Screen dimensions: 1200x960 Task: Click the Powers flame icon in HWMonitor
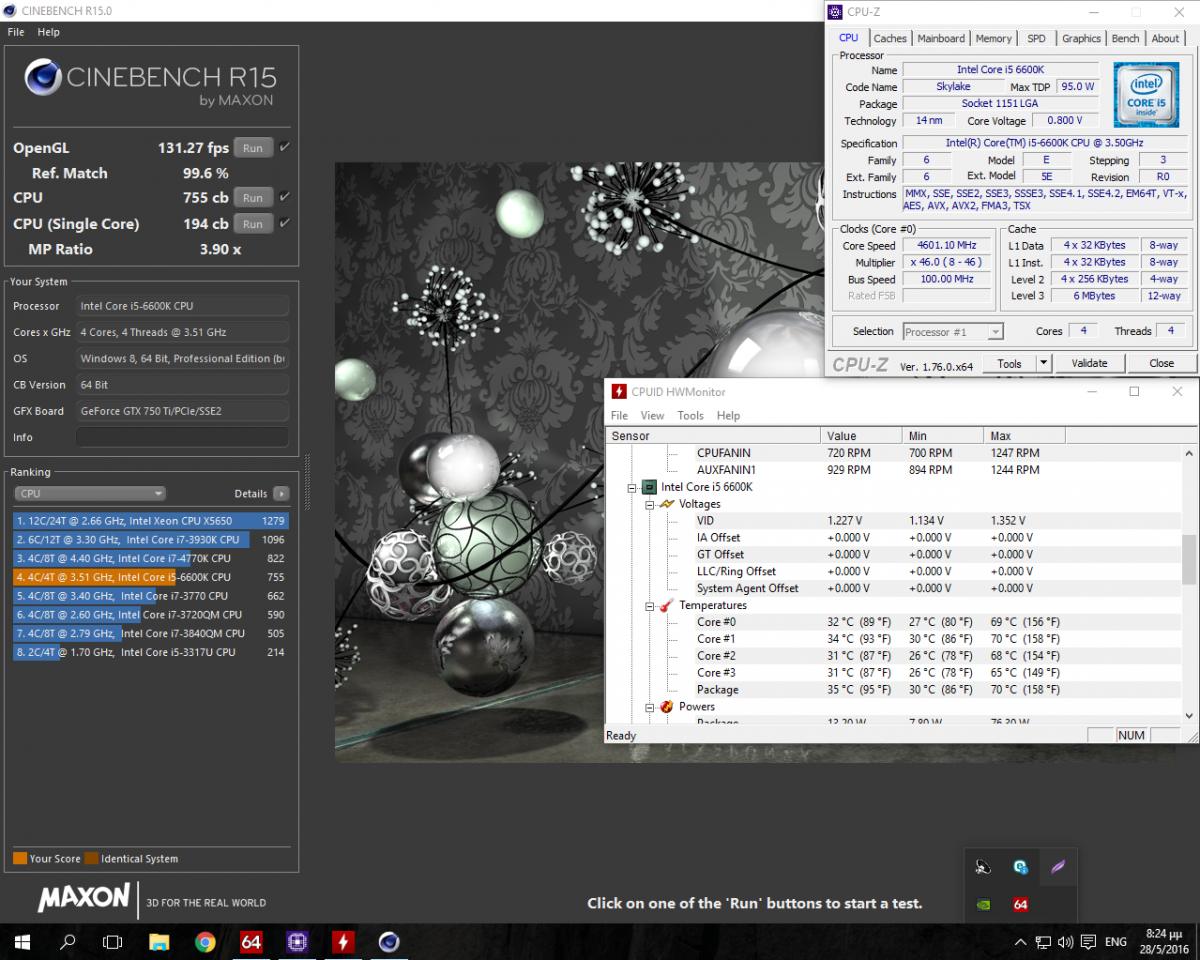click(666, 707)
